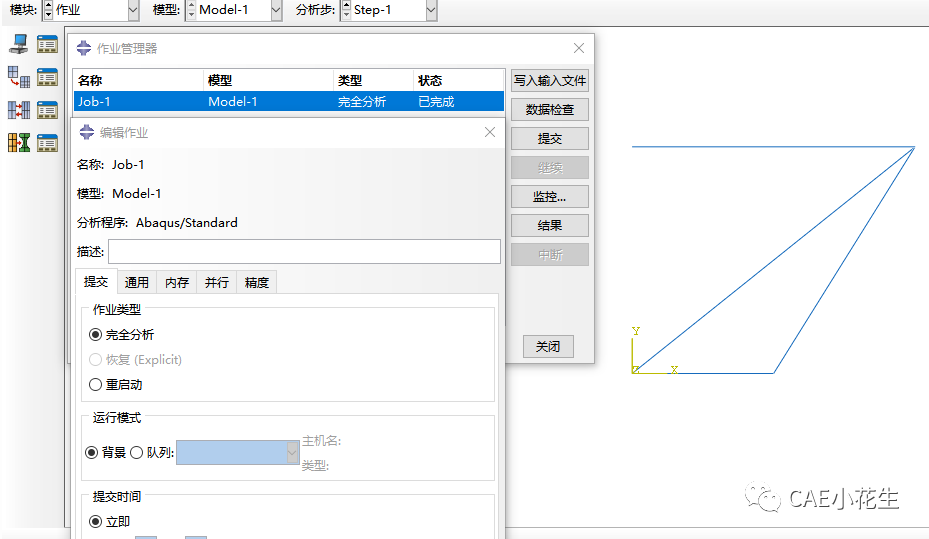Open Job Manager icon beside Create Job

[x=47, y=44]
